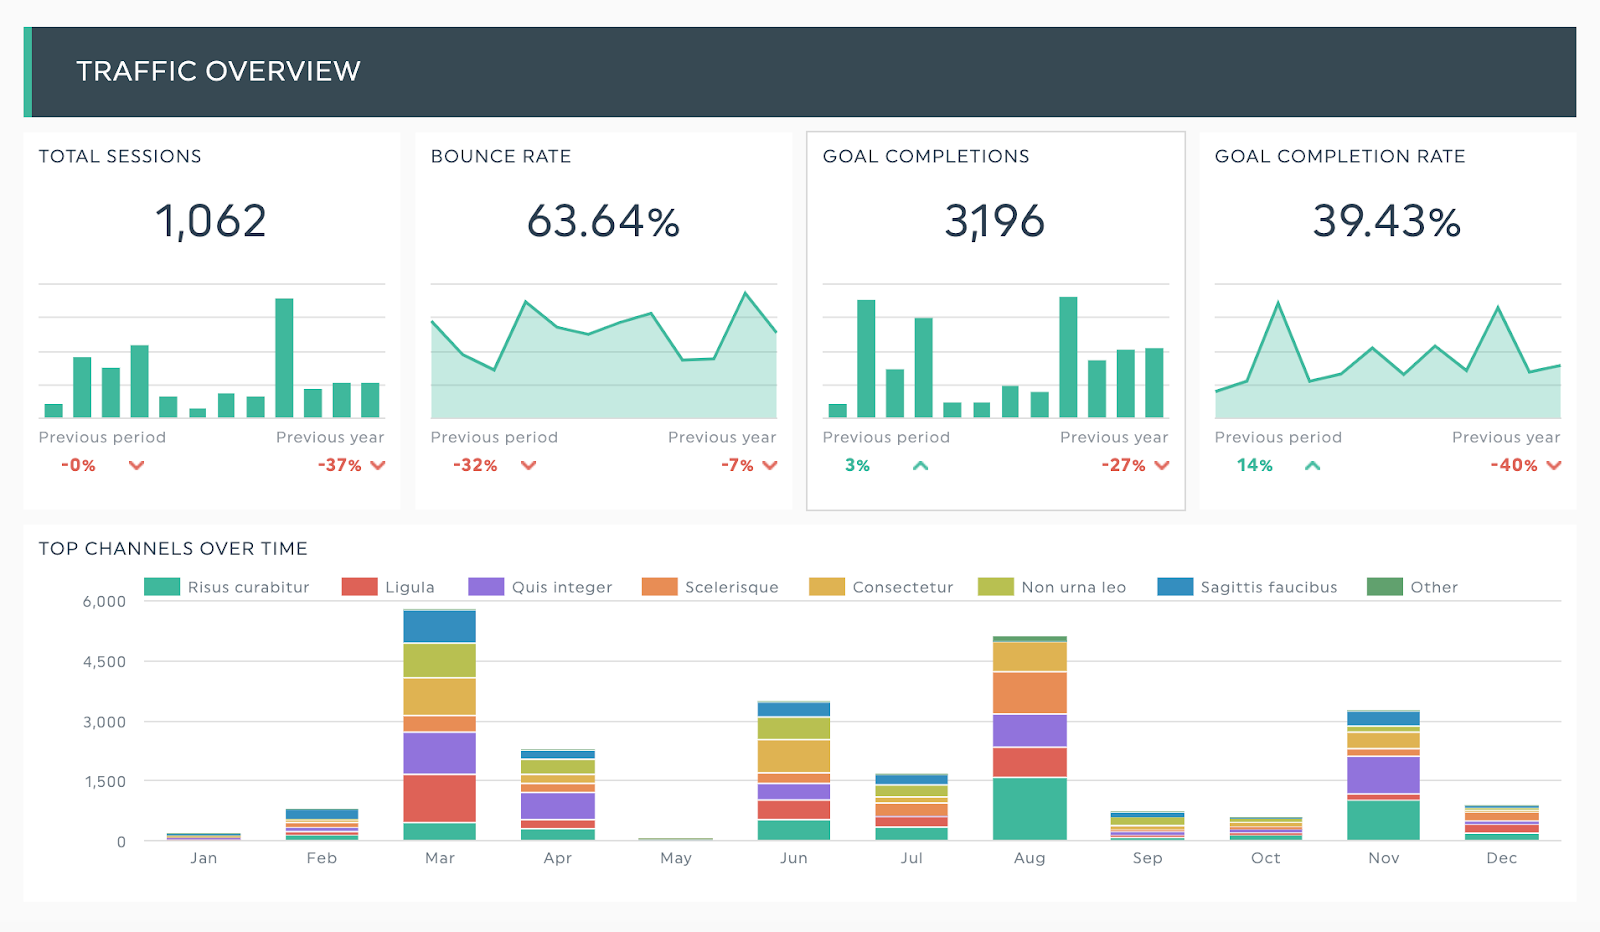Screen dimensions: 1600x932
Task: Click the 63.64% bounce rate value
Action: 603,221
